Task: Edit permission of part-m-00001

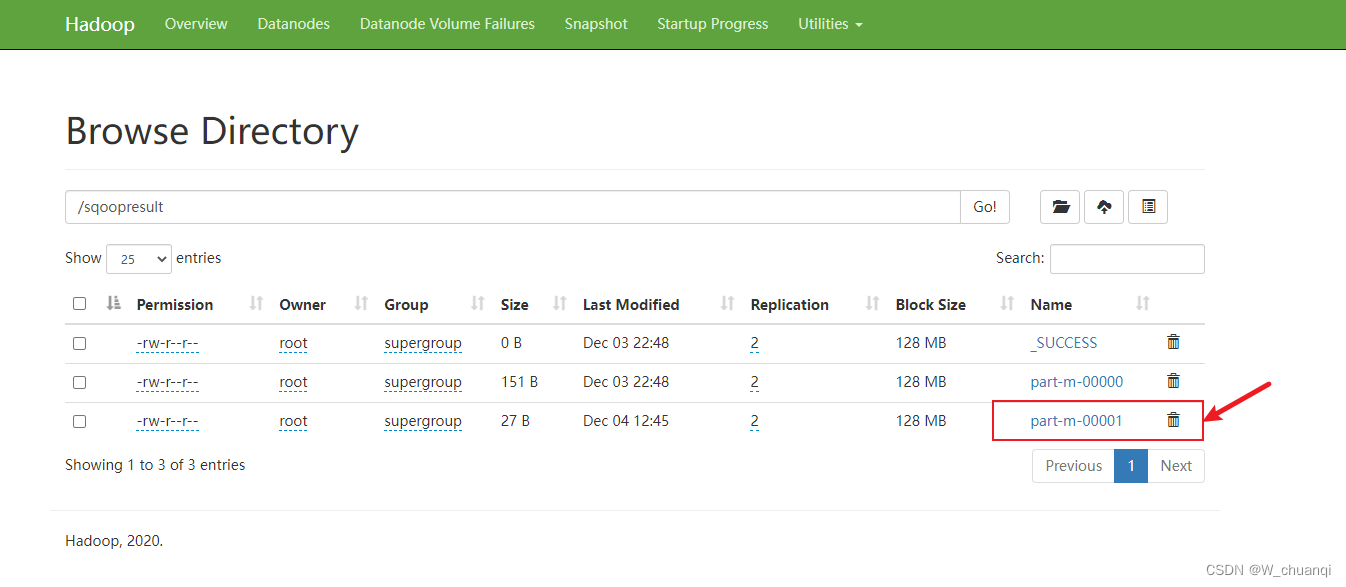Action: coord(168,421)
